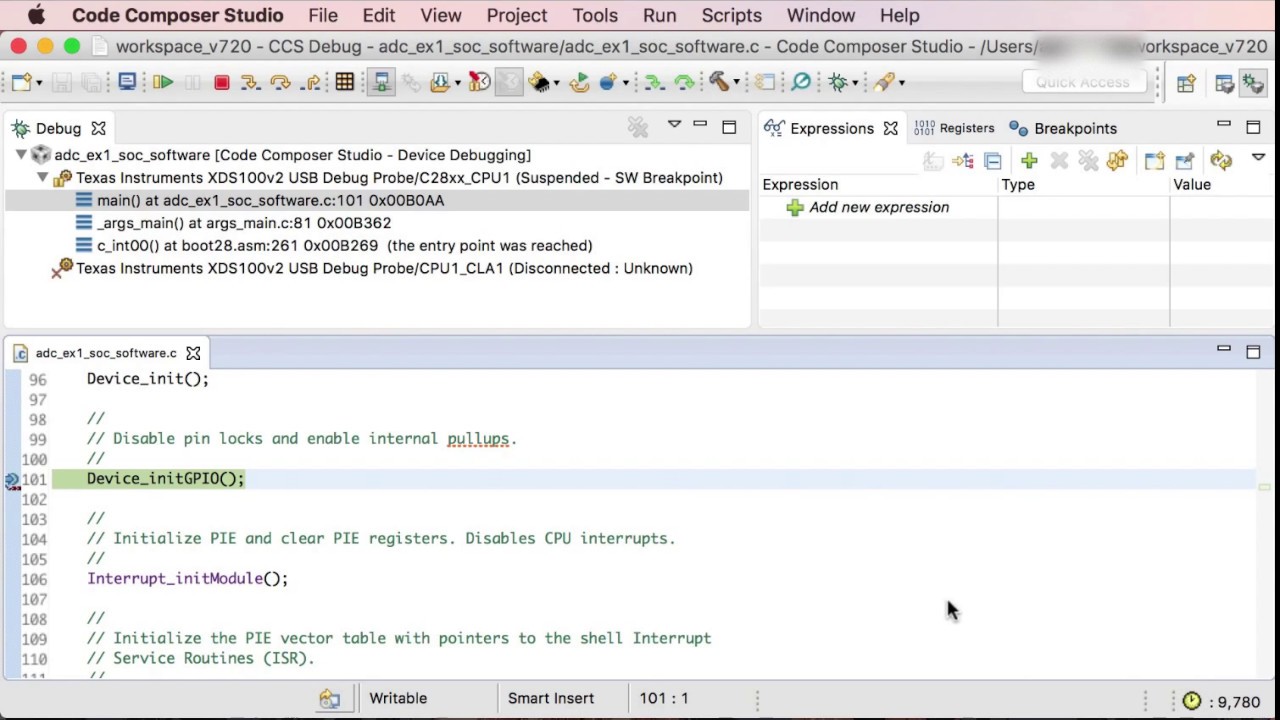Viewport: 1280px width, 720px height.
Task: Open the Build hammer dropdown arrow
Action: pos(736,83)
